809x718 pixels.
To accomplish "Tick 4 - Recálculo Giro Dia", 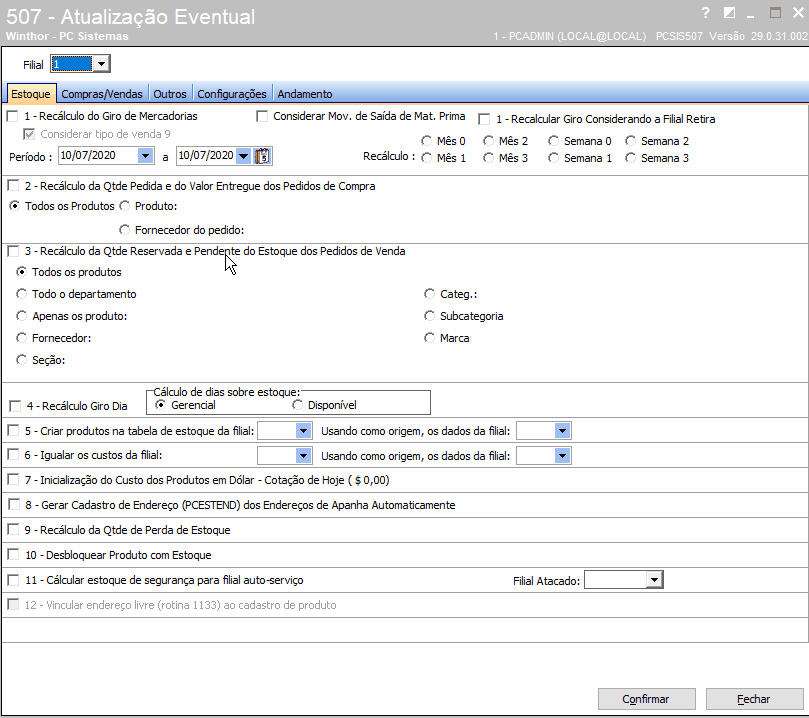I will (15, 406).
